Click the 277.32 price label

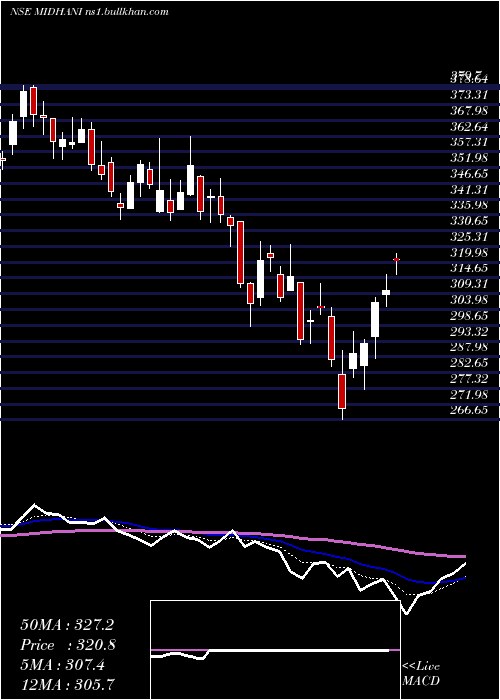click(469, 379)
